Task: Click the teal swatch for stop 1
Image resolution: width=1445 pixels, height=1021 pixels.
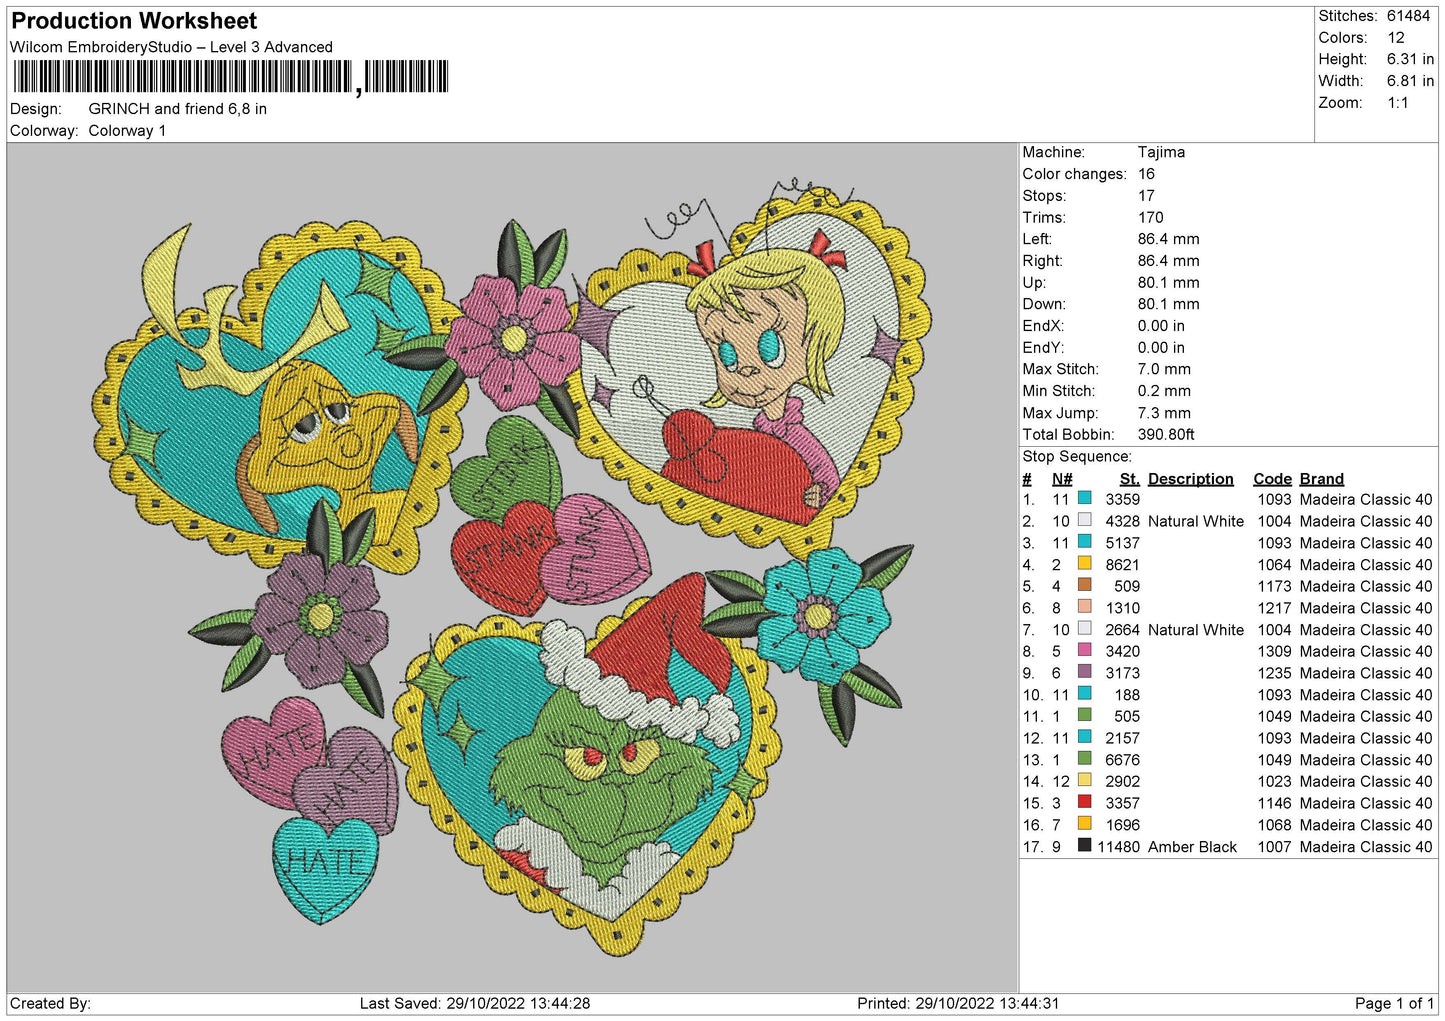Action: coord(1084,498)
